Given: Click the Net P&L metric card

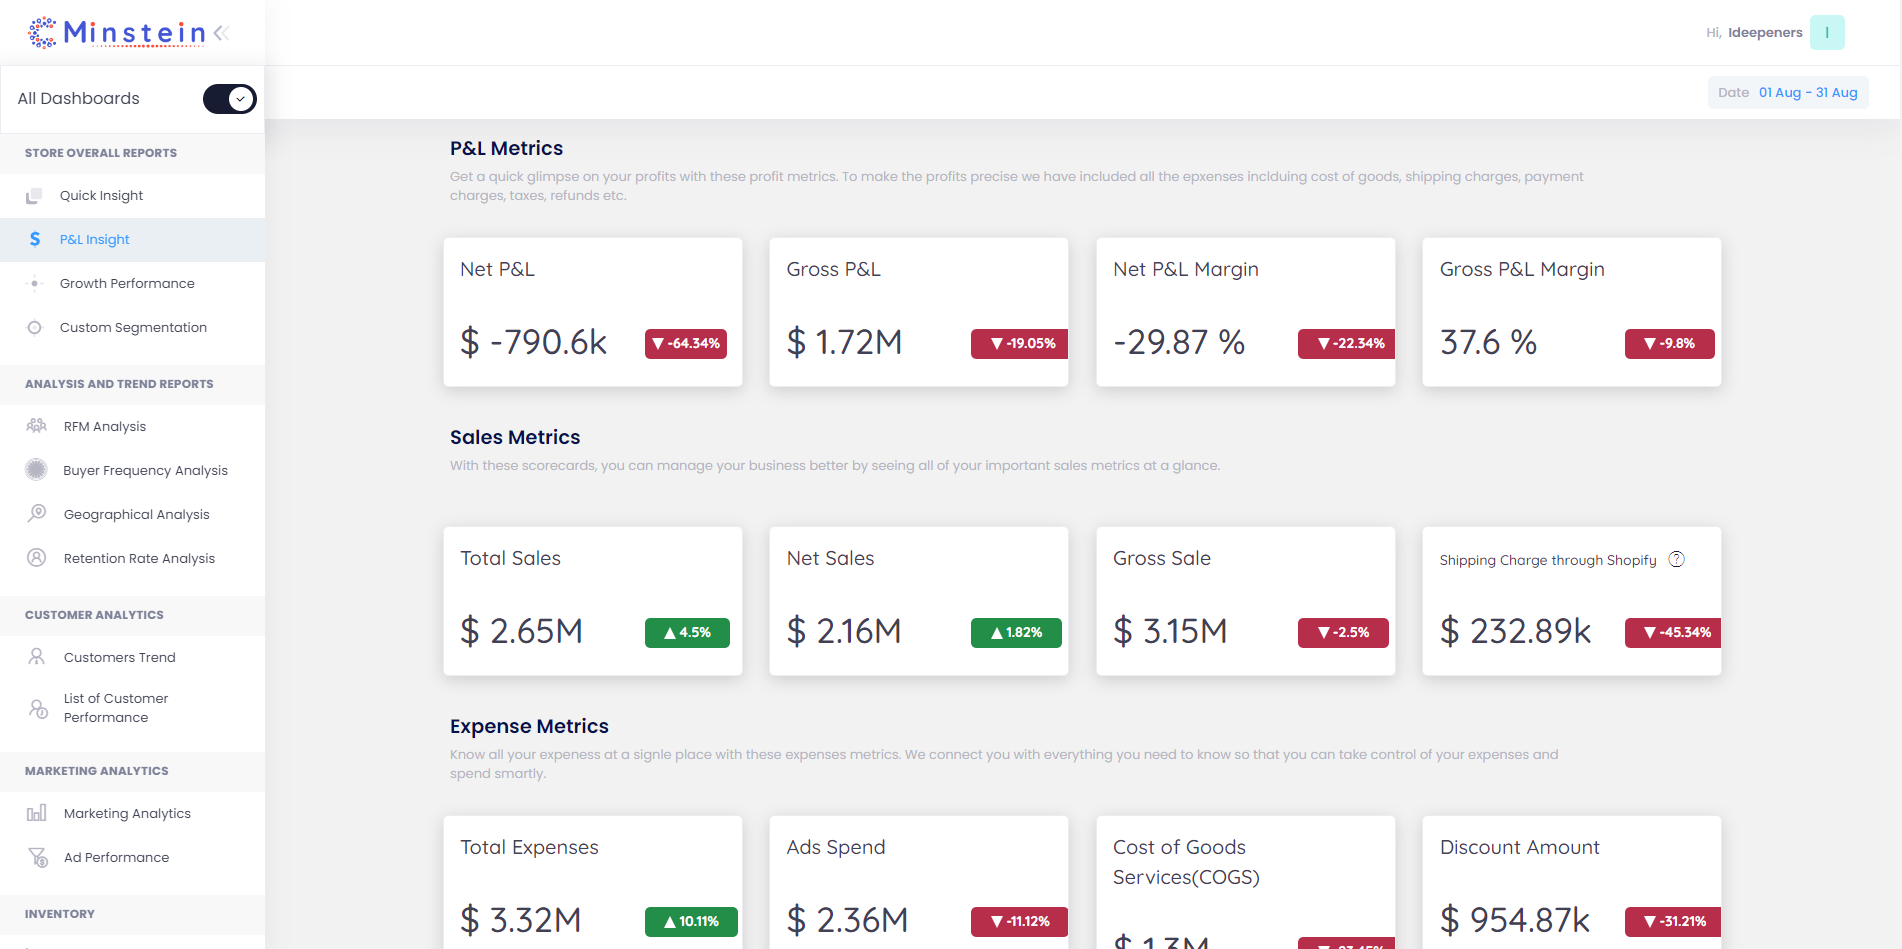Looking at the screenshot, I should [592, 311].
